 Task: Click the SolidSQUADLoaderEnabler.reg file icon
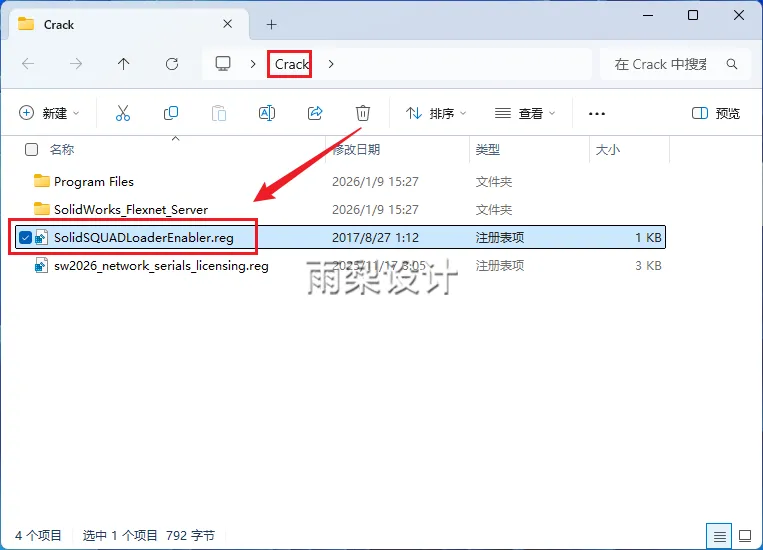[x=41, y=238]
